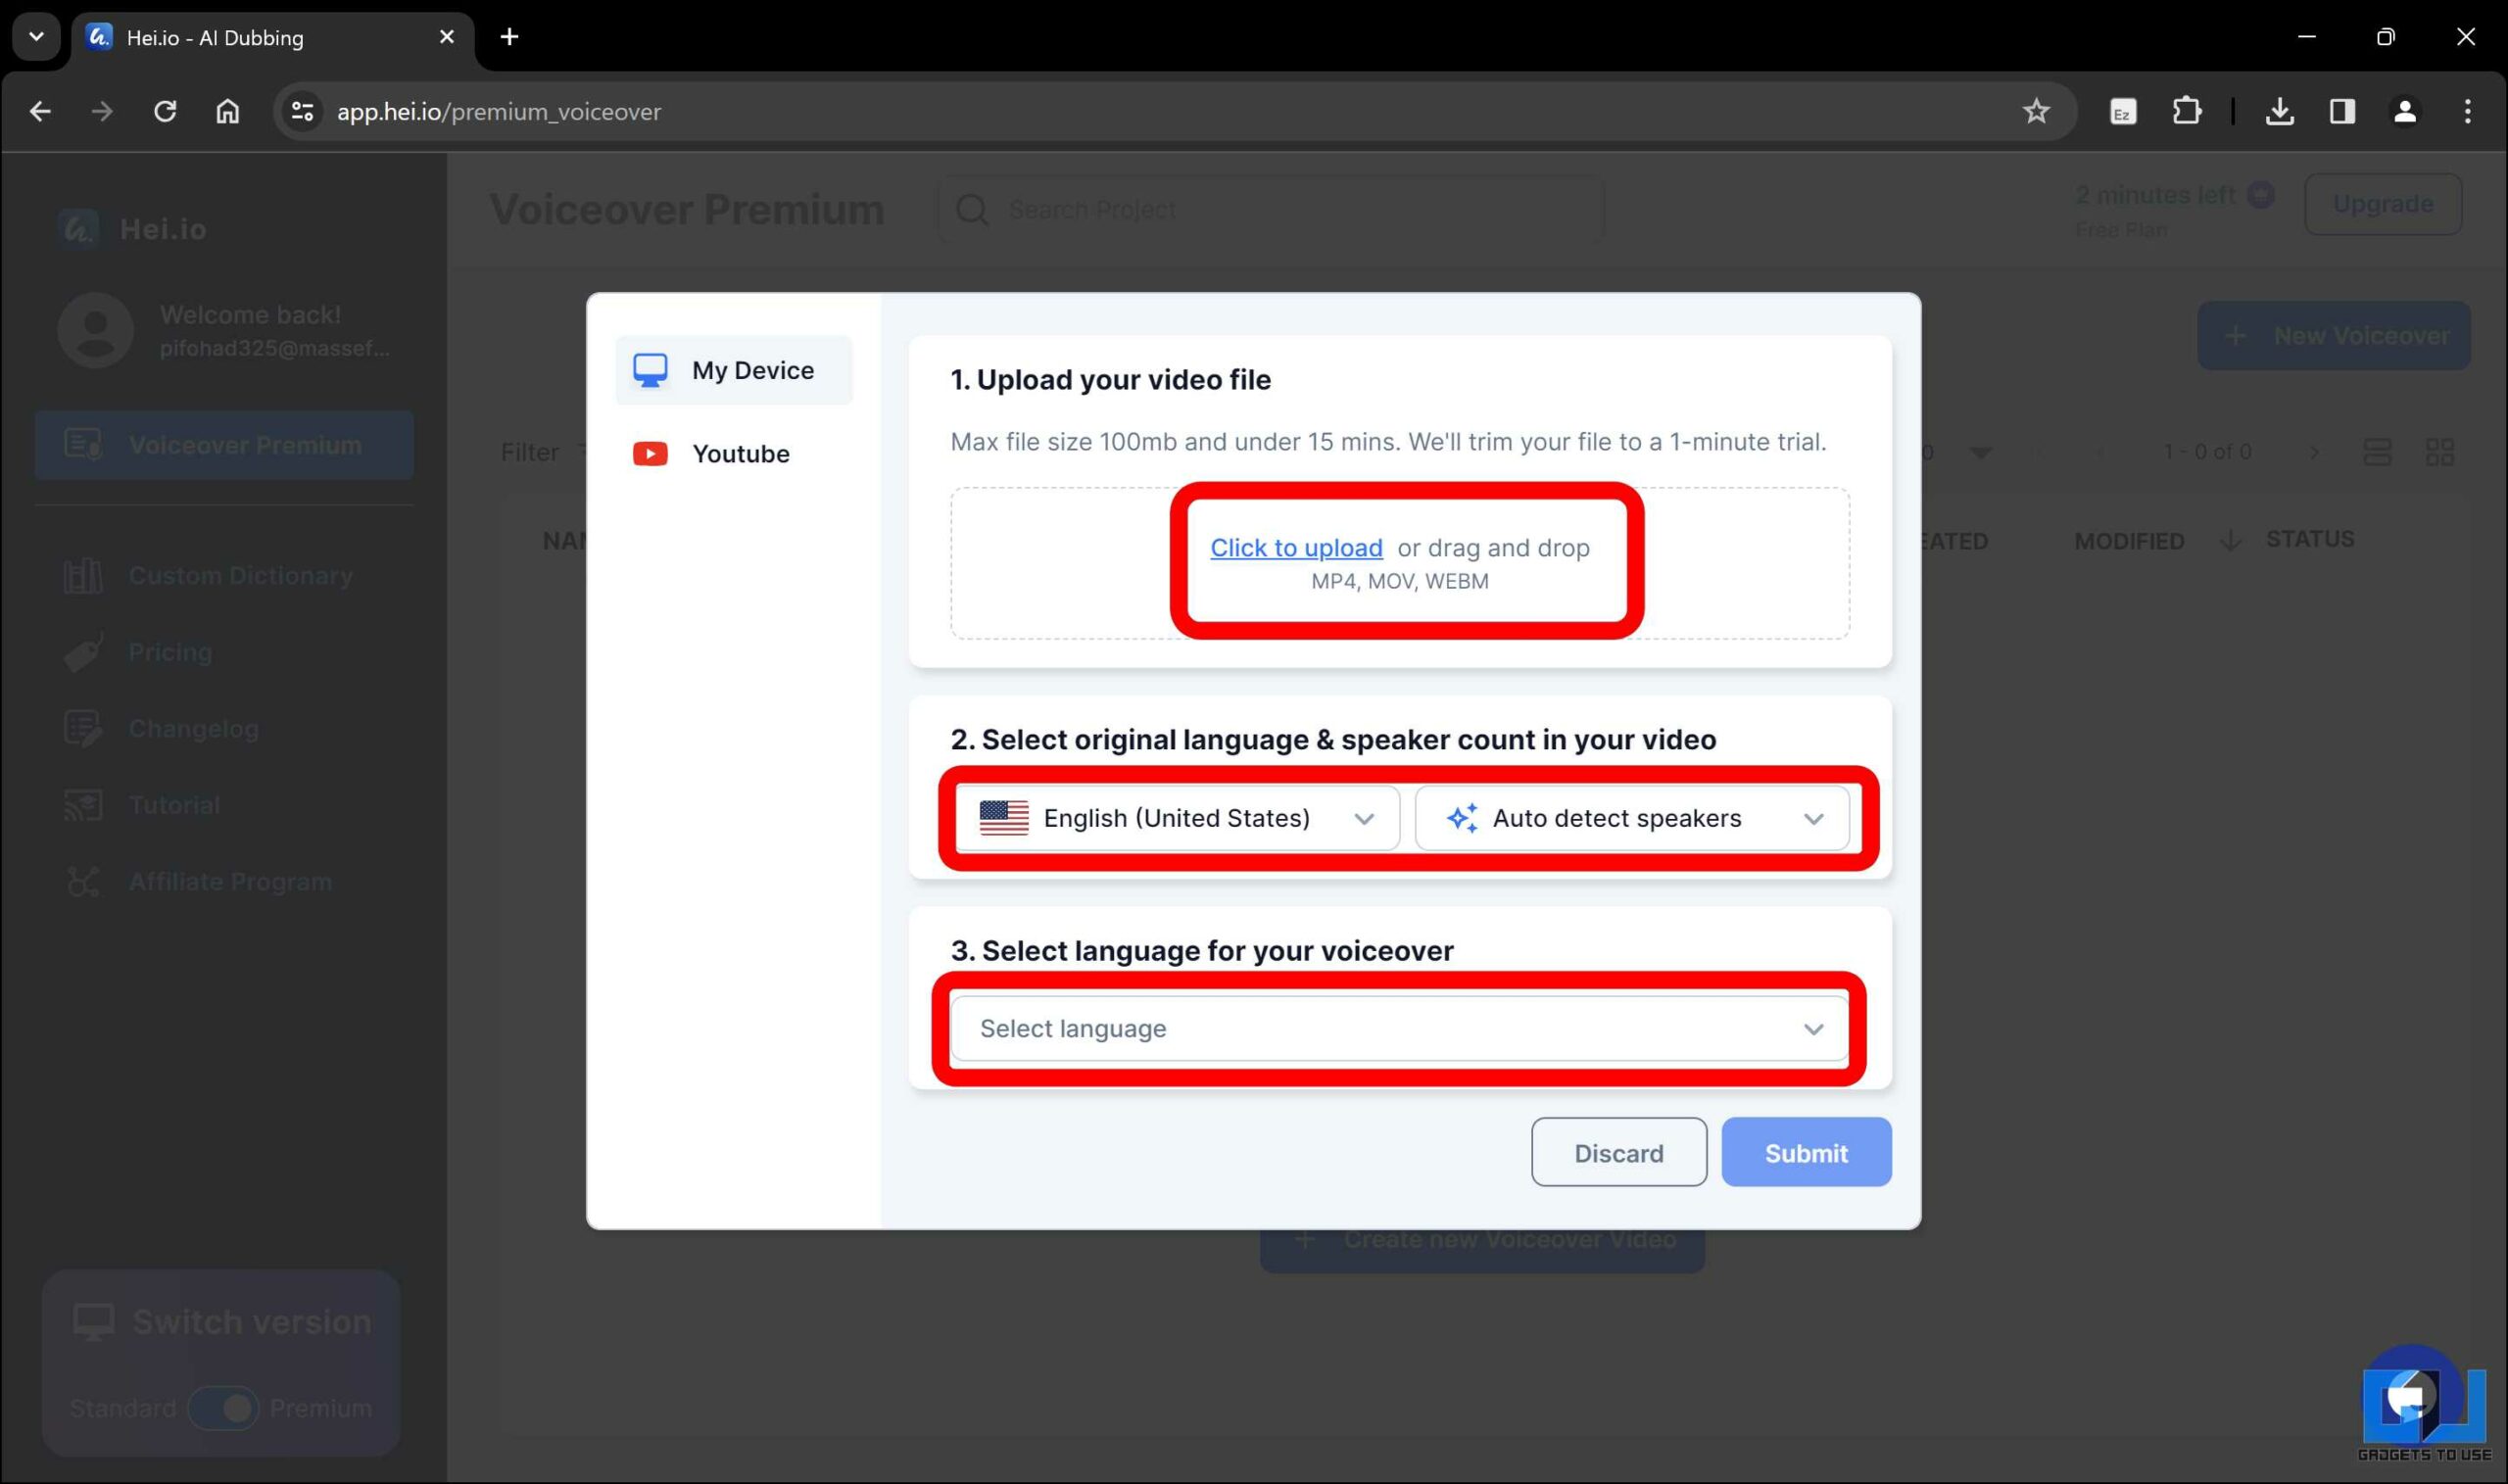The height and width of the screenshot is (1484, 2508).
Task: Open the browser extensions puzzle icon
Action: (2186, 111)
